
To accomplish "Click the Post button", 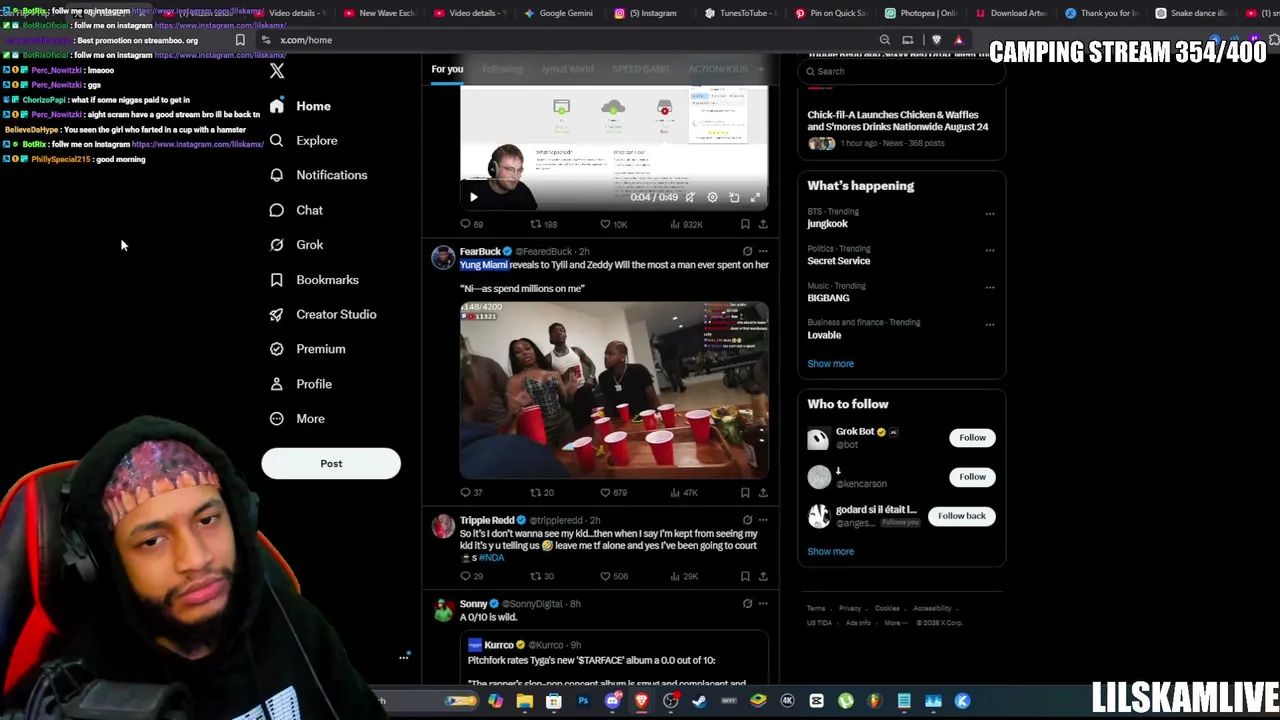I will tap(331, 464).
